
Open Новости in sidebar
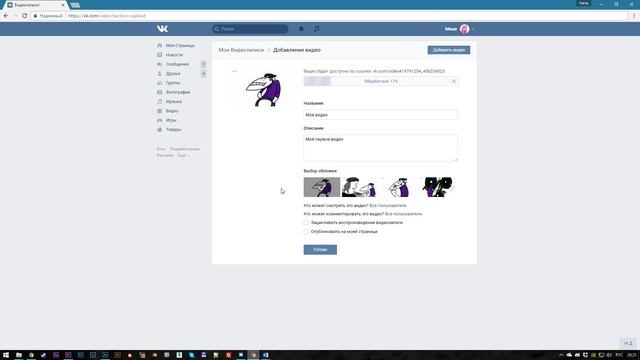pyautogui.click(x=174, y=55)
